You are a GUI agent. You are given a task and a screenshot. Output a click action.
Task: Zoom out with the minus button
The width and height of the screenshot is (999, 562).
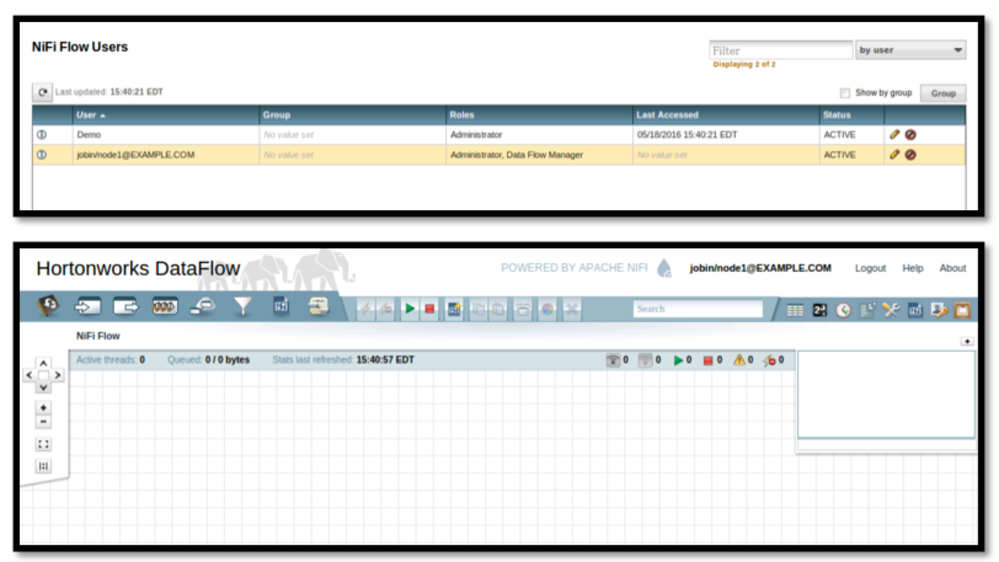coord(43,422)
